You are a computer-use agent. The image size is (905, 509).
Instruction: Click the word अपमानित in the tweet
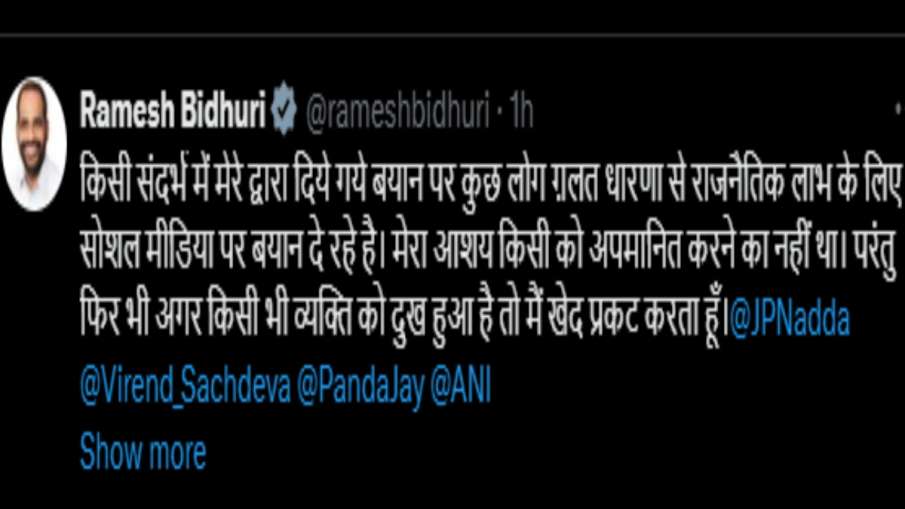(635, 252)
